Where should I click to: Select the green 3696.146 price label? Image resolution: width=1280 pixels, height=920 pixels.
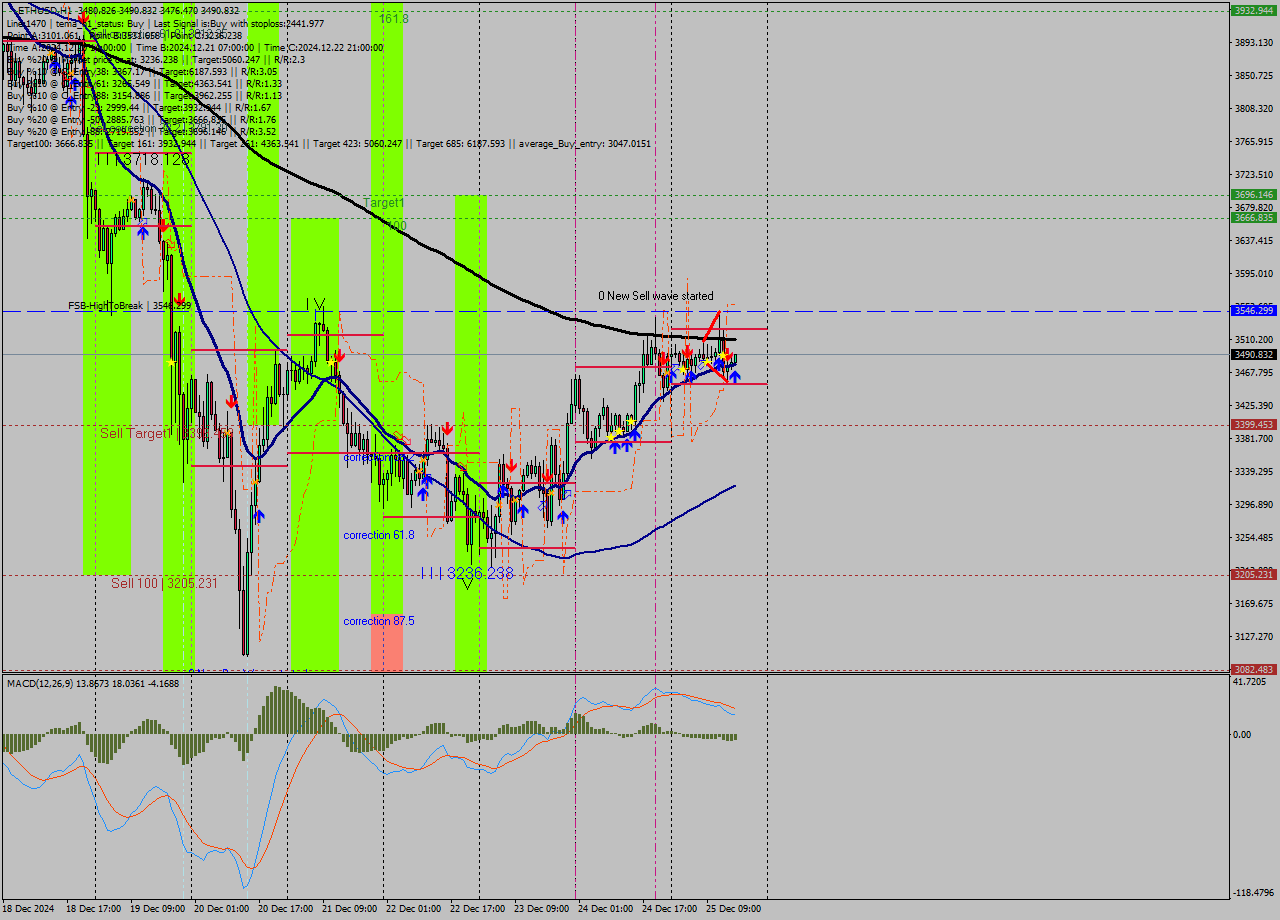click(x=1254, y=195)
